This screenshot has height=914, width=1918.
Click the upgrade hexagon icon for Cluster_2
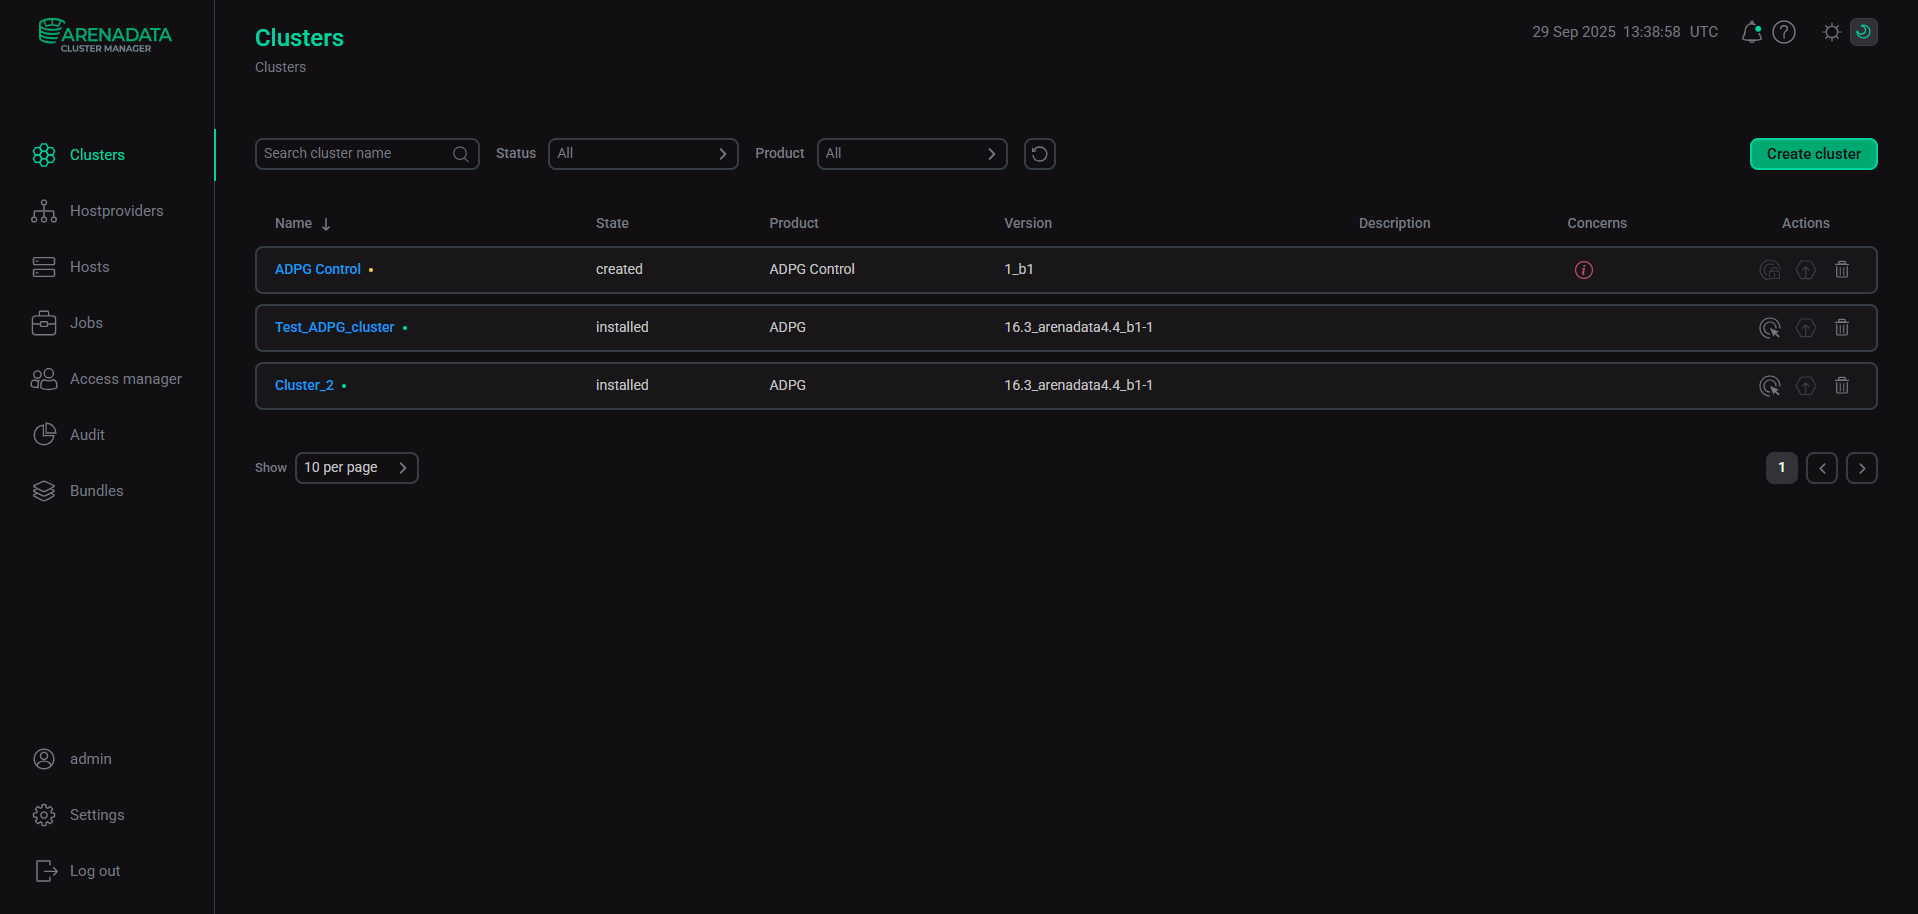1806,385
